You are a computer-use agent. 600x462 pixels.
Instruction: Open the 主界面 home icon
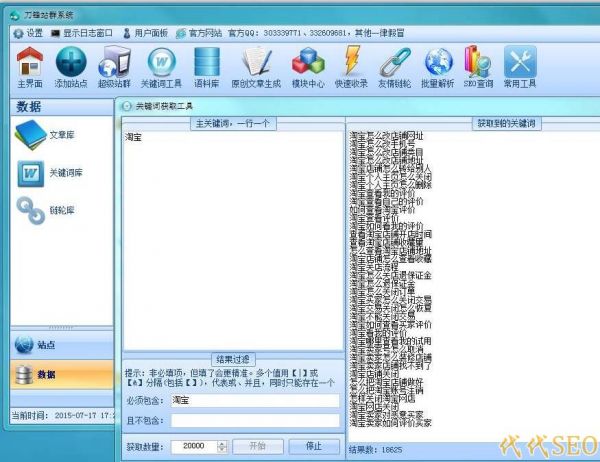30,67
